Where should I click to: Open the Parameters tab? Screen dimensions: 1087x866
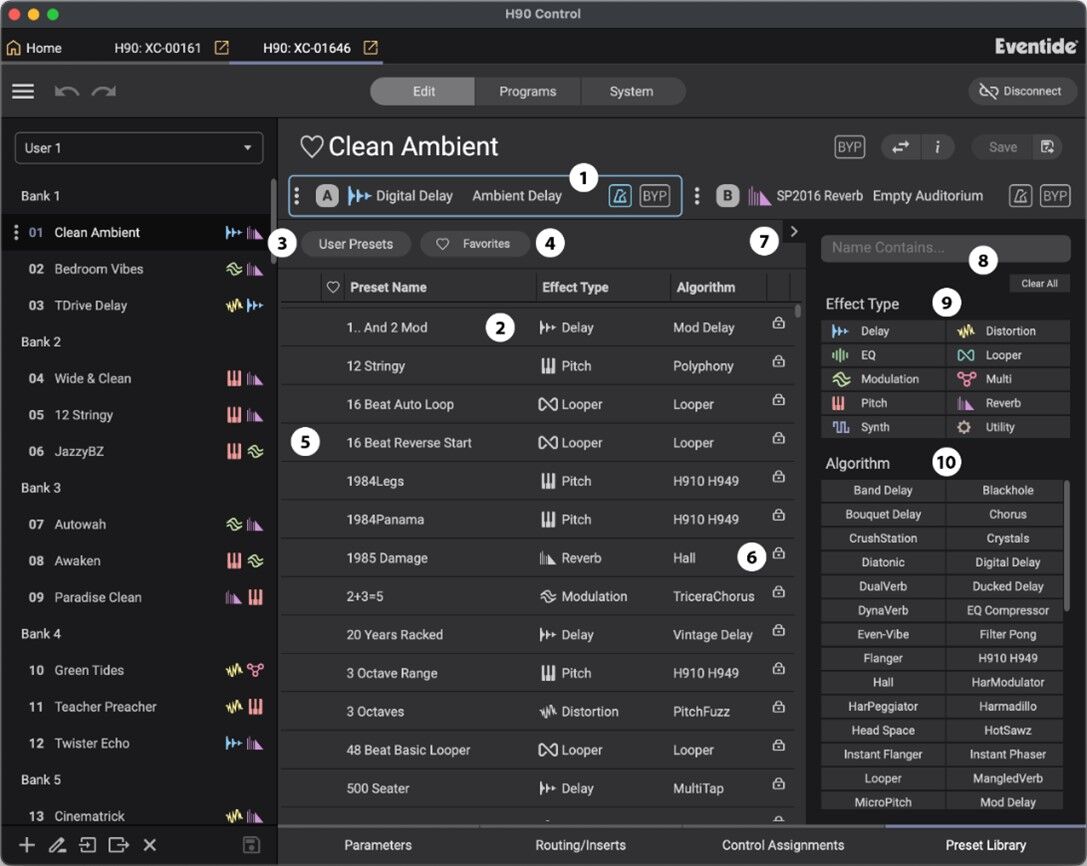pos(378,845)
